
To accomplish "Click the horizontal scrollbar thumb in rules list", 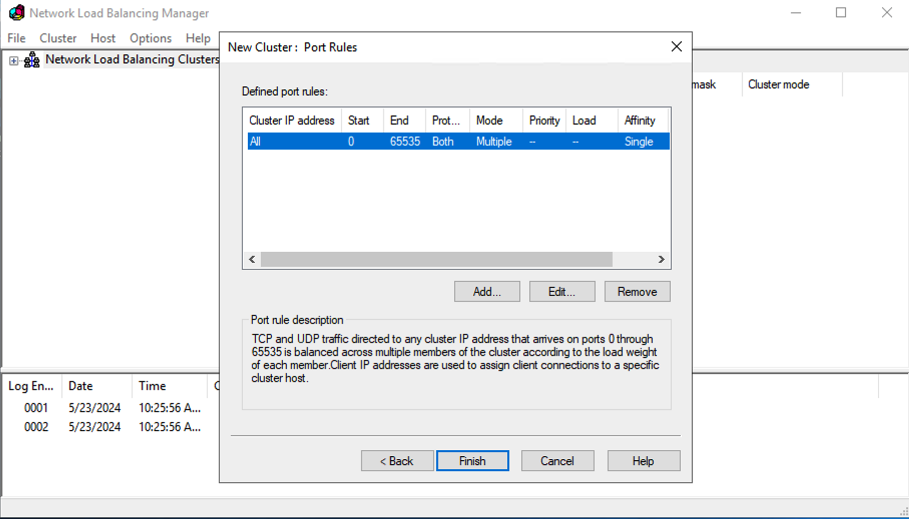I will click(x=436, y=259).
